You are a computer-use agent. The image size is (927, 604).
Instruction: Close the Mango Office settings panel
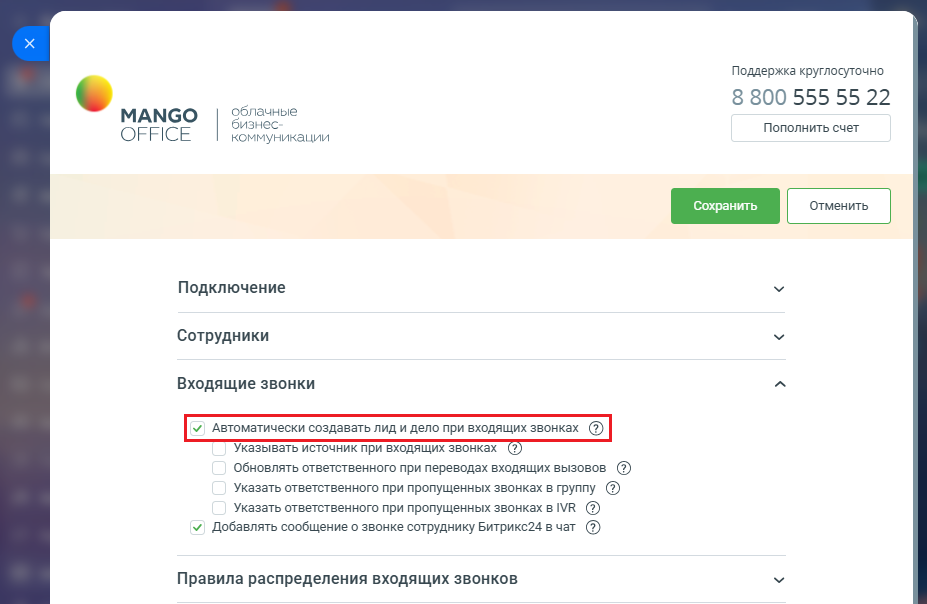pyautogui.click(x=30, y=43)
